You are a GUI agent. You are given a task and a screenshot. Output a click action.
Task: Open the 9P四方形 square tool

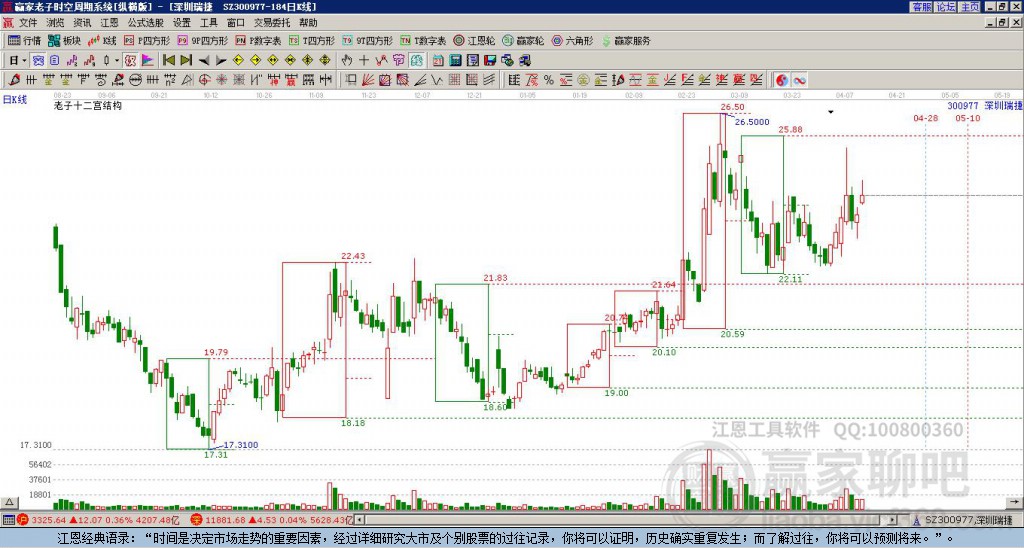[x=202, y=40]
